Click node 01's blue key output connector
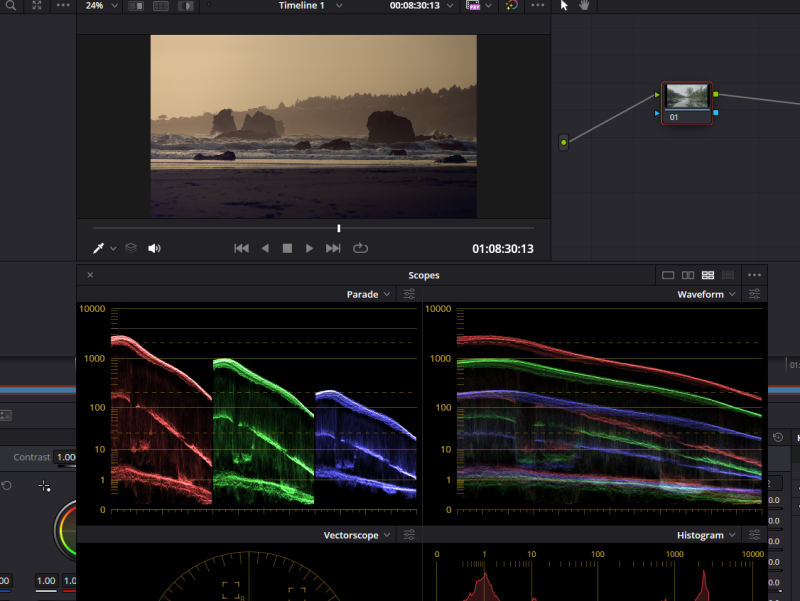Viewport: 800px width, 601px height. [x=716, y=112]
